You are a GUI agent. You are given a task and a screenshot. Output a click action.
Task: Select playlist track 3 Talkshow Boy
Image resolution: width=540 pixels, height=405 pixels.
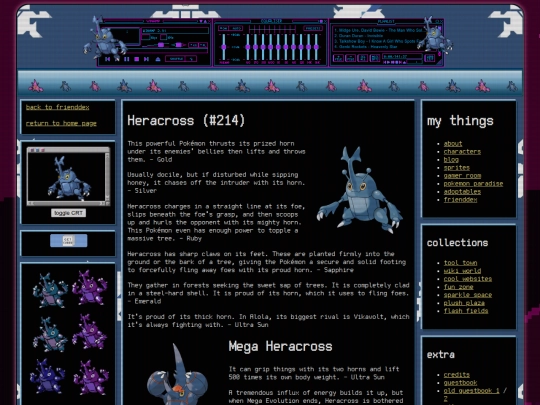pos(378,41)
